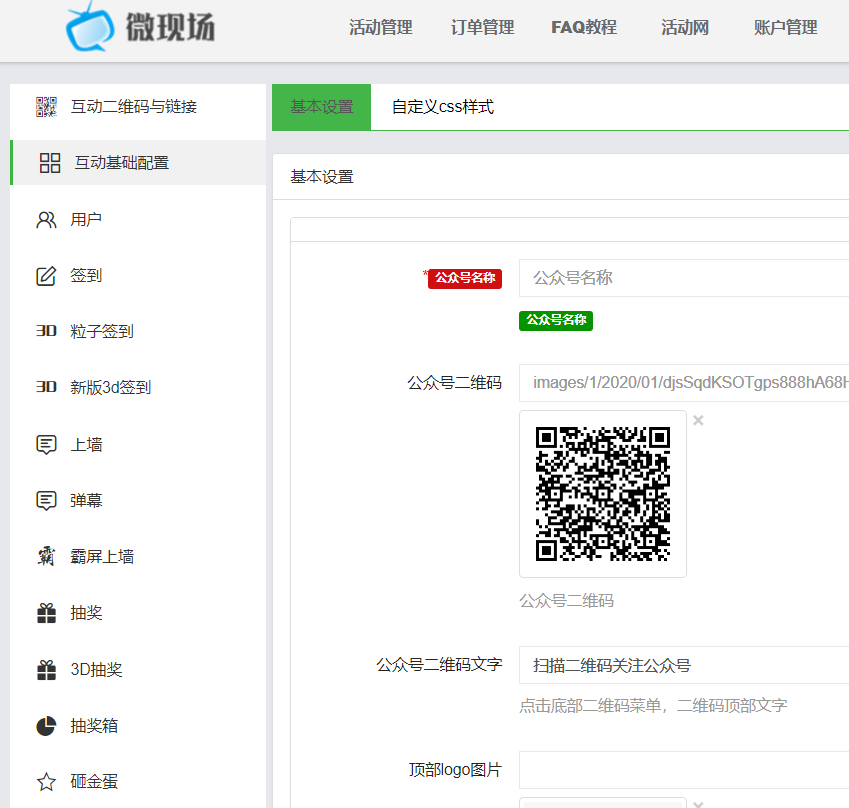Click the 微现场 brand name text
The width and height of the screenshot is (849, 808).
[x=171, y=27]
